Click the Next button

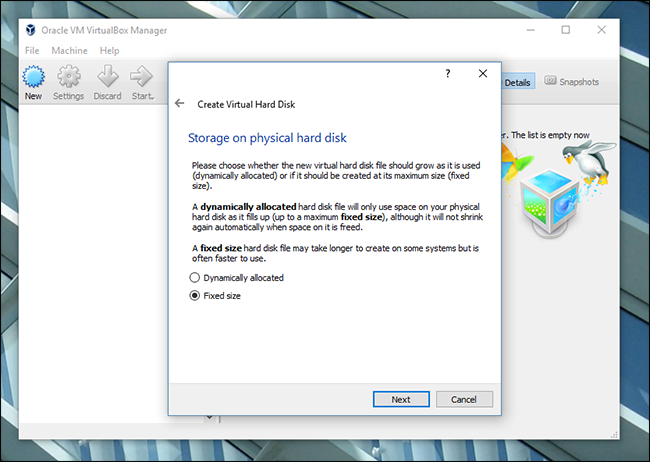(x=401, y=399)
